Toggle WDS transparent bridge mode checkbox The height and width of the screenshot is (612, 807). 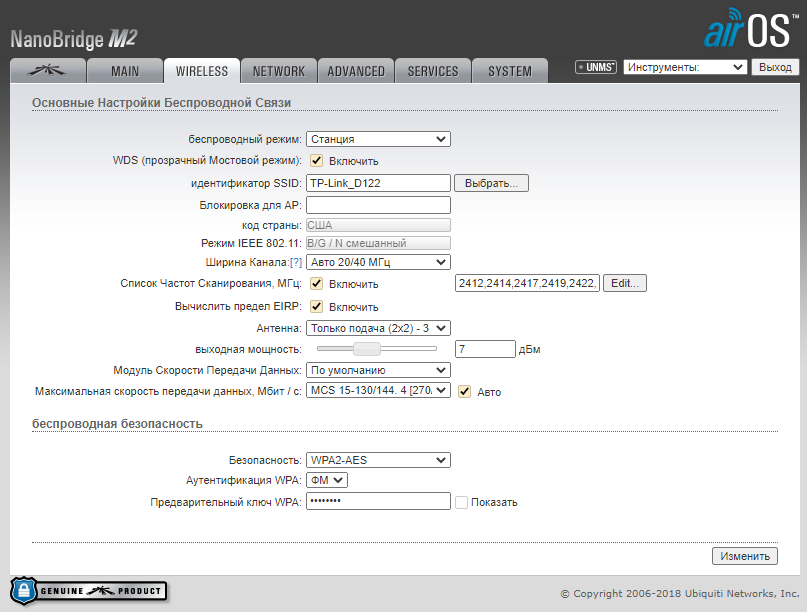[316, 161]
